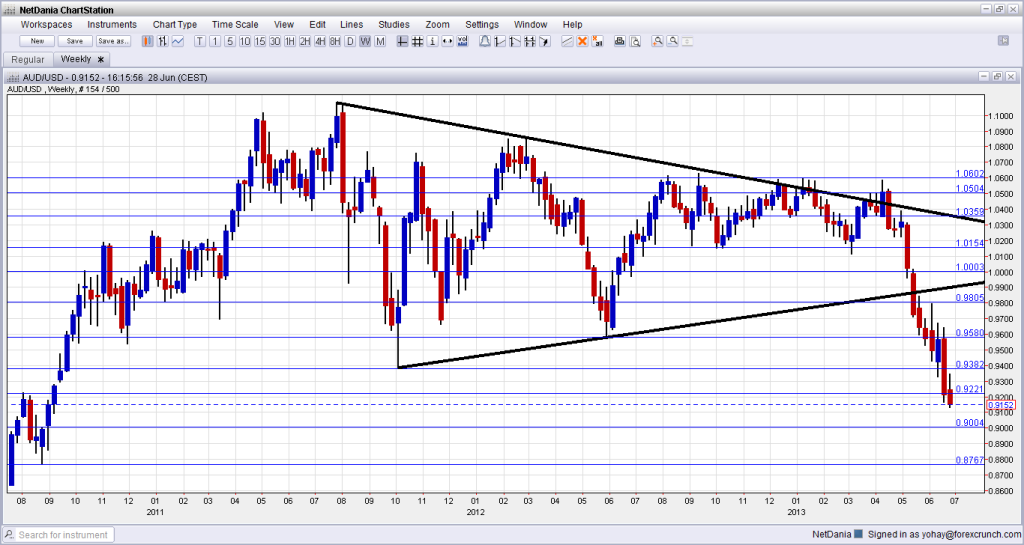Click the 'Save as..' button
The width and height of the screenshot is (1024, 545).
coord(113,41)
